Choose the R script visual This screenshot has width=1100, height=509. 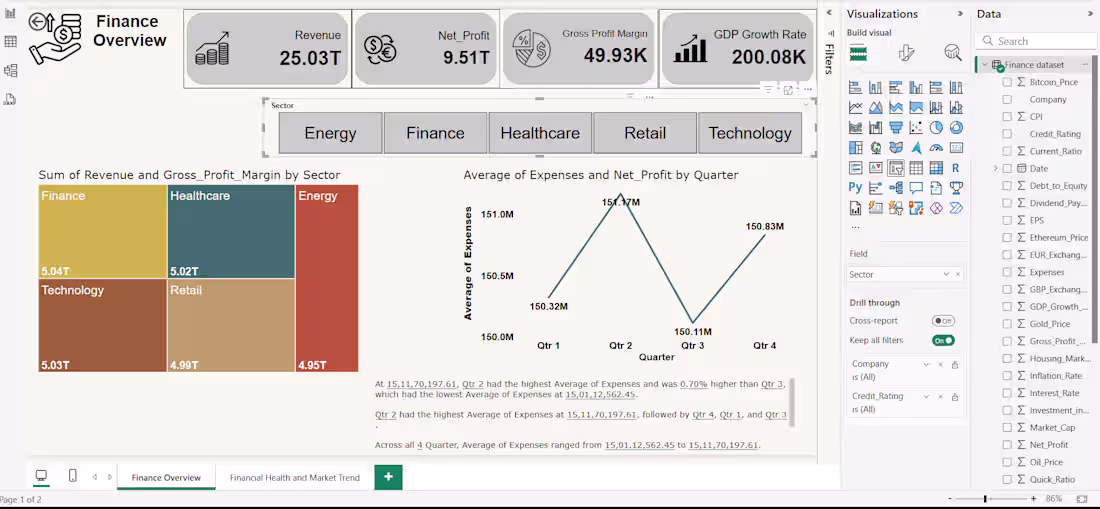tap(955, 168)
